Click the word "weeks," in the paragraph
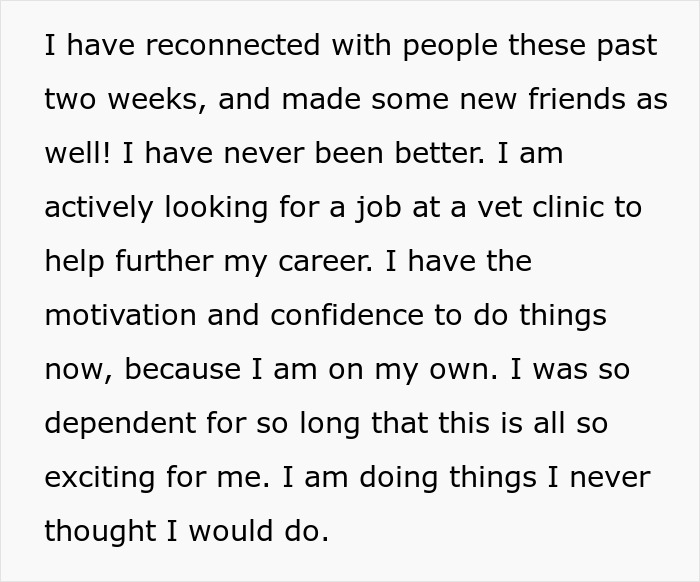 click(x=157, y=100)
